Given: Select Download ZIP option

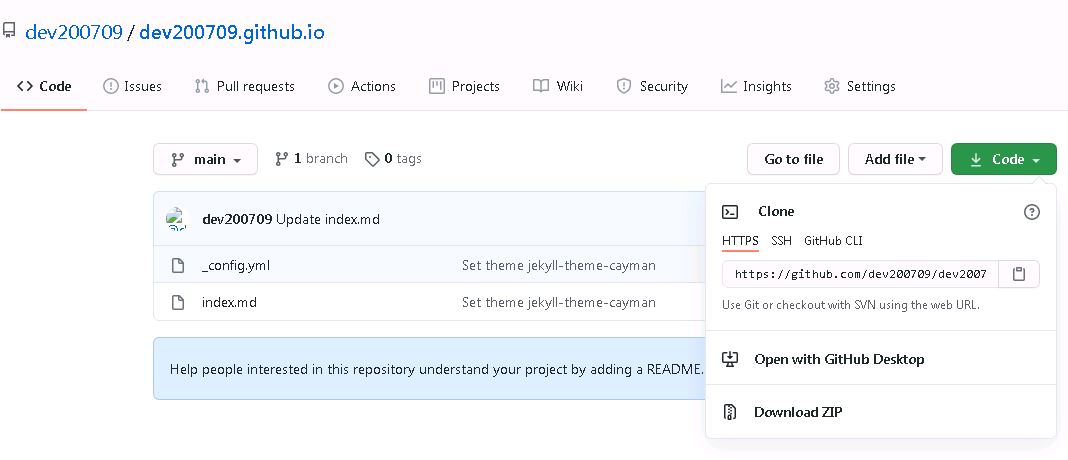Looking at the screenshot, I should [798, 412].
